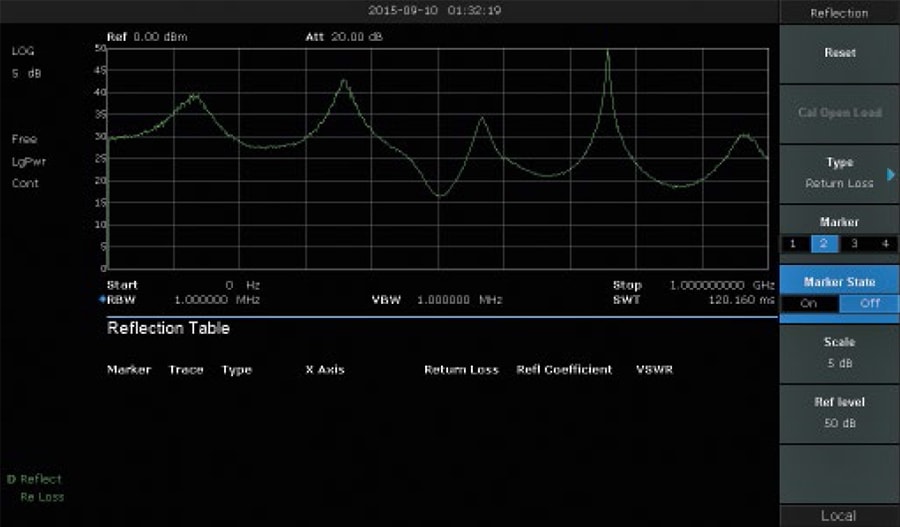Click the Scale 5 dB softkey
This screenshot has height=527, width=900.
click(x=839, y=352)
